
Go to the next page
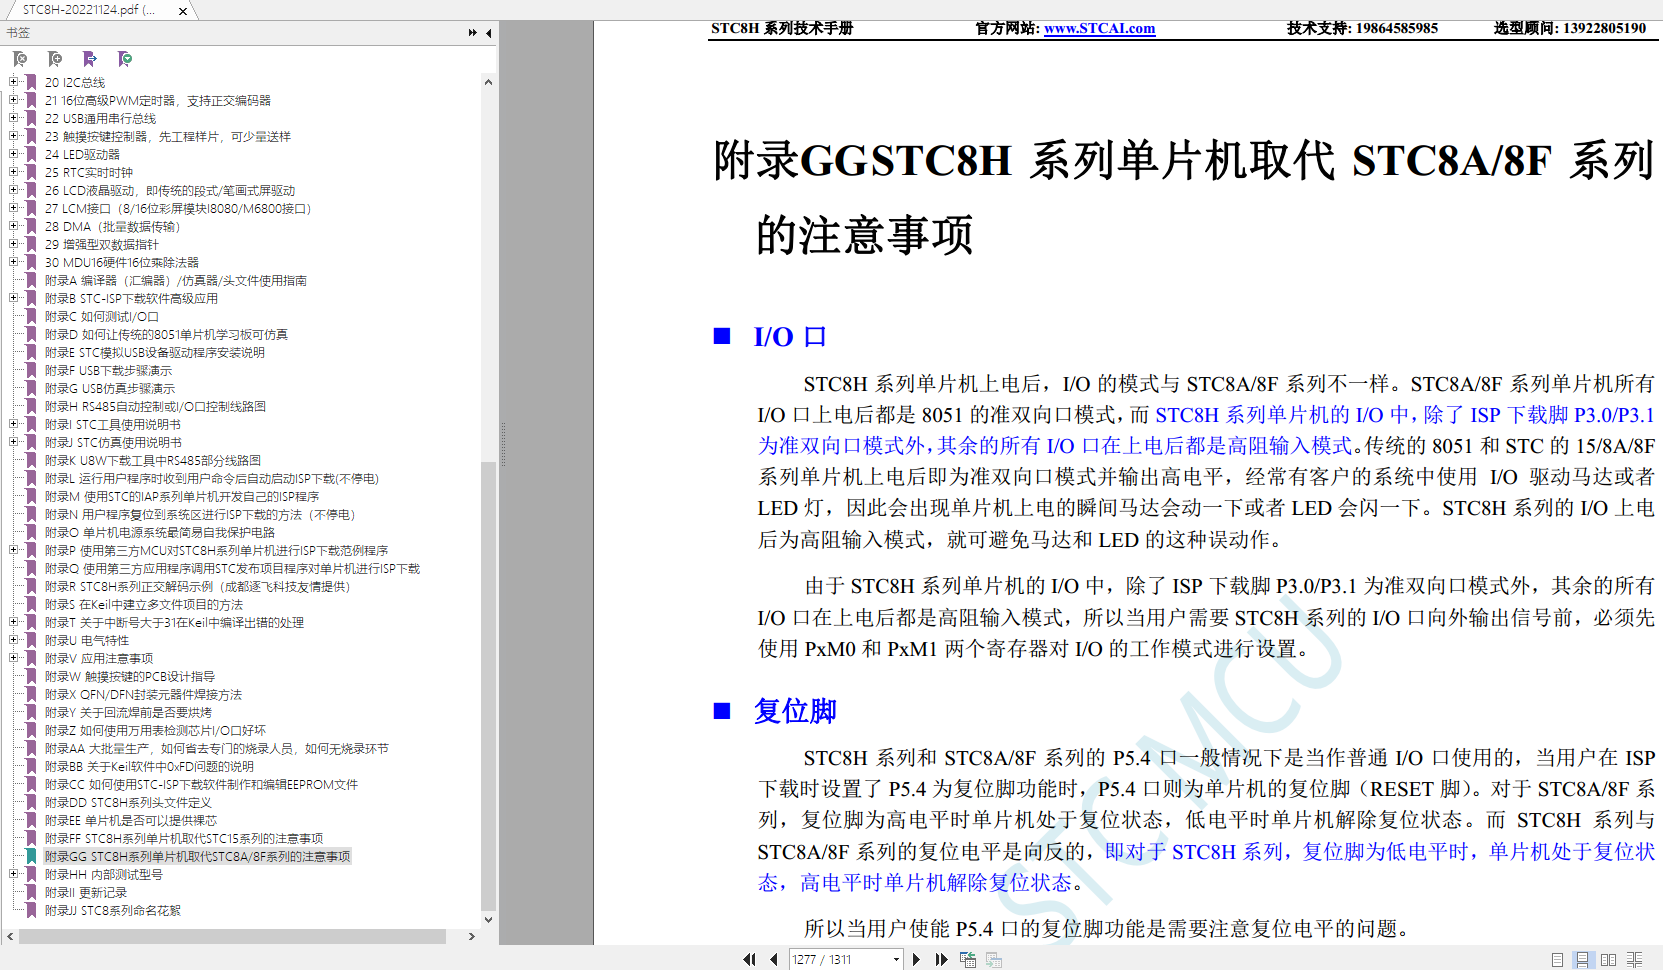pyautogui.click(x=916, y=959)
